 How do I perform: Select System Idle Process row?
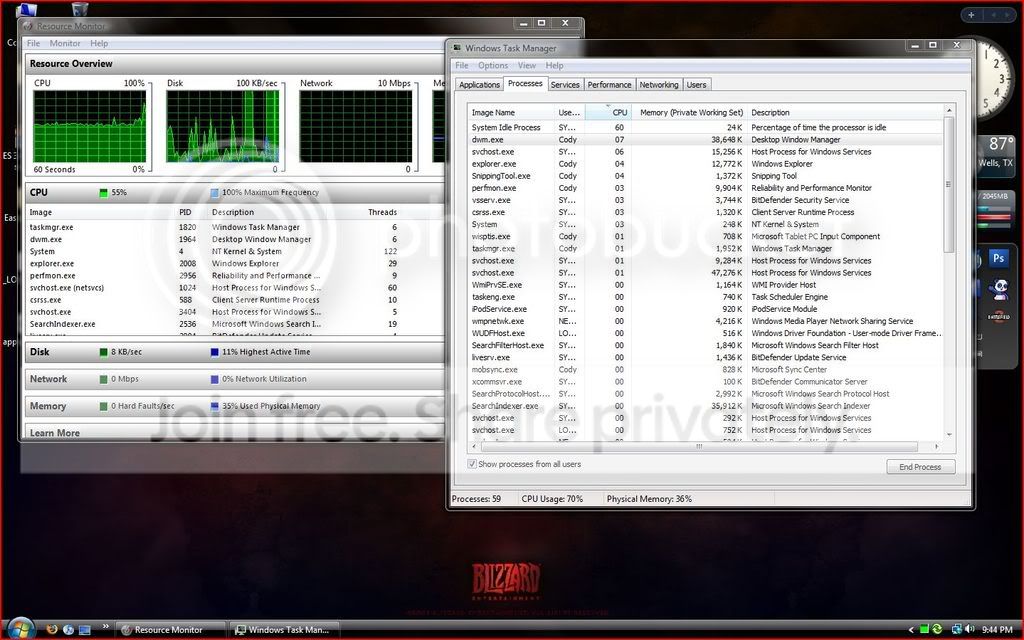click(705, 127)
